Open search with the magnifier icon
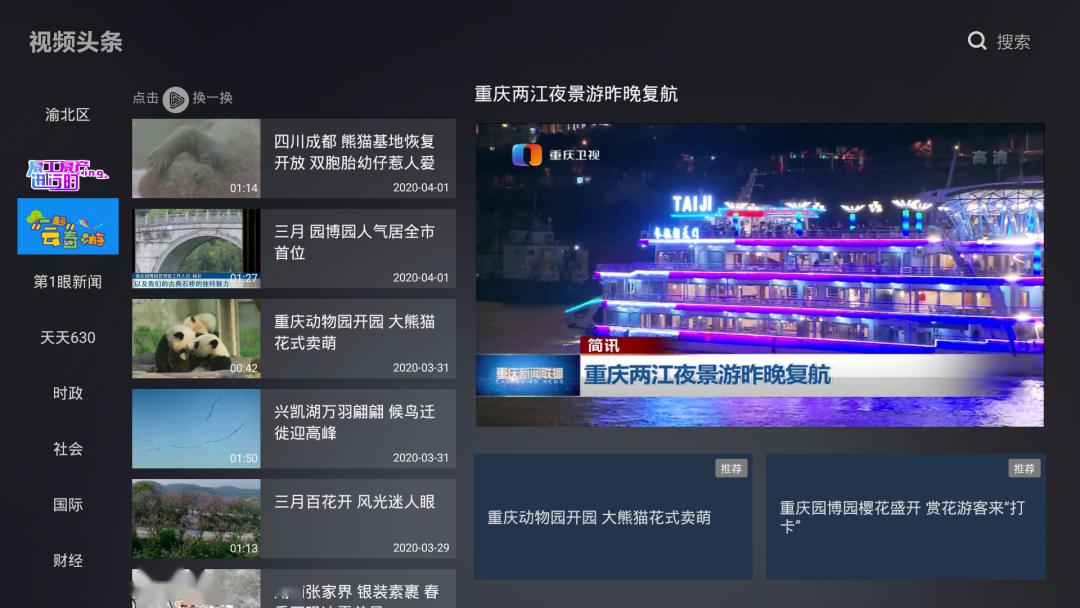 click(977, 41)
